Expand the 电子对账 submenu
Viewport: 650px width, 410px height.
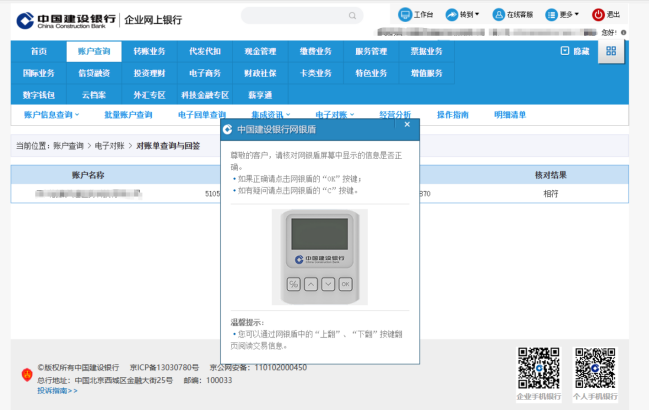coord(335,115)
